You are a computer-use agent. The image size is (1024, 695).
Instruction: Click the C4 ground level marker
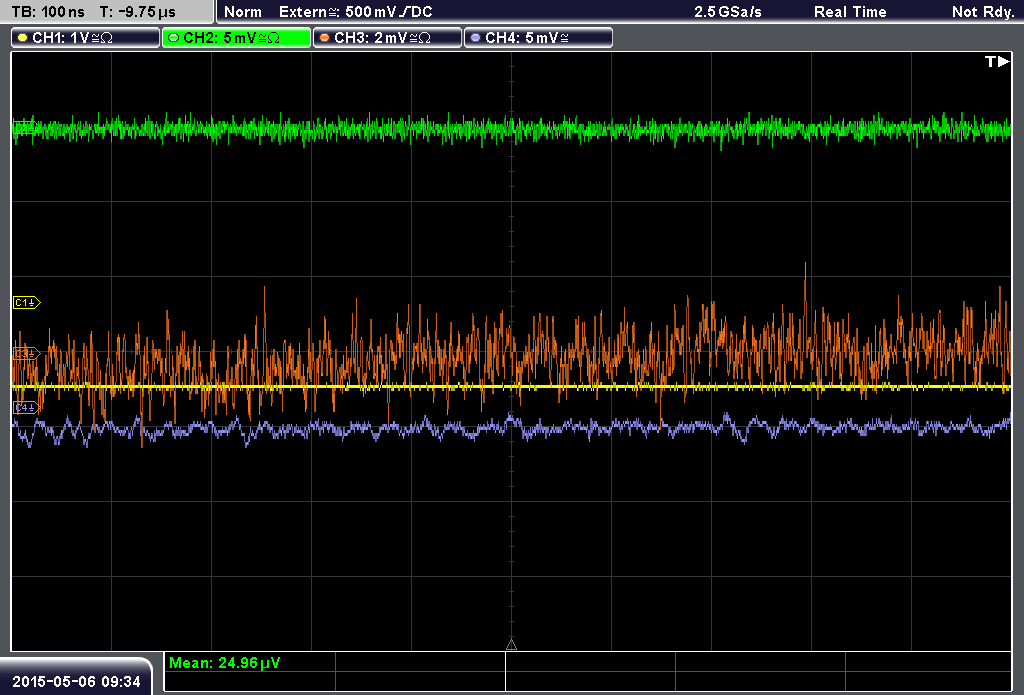click(x=27, y=408)
